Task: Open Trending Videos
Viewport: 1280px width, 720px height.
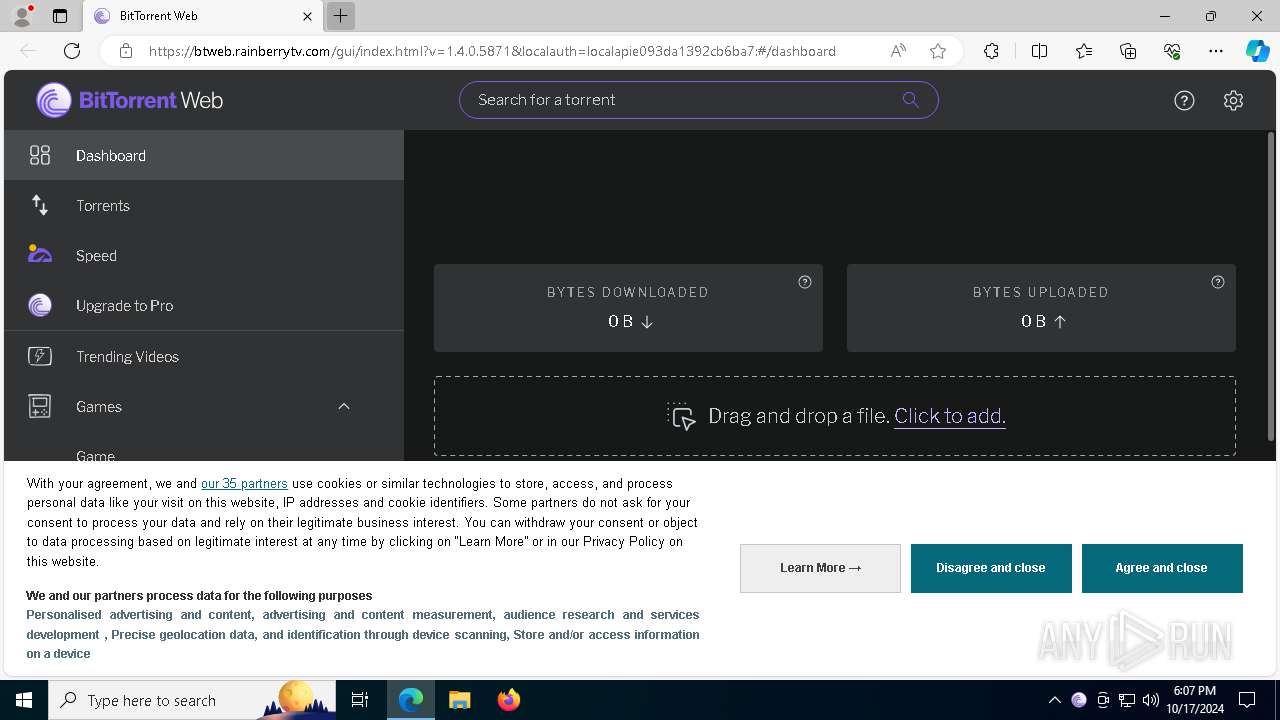Action: coord(204,356)
